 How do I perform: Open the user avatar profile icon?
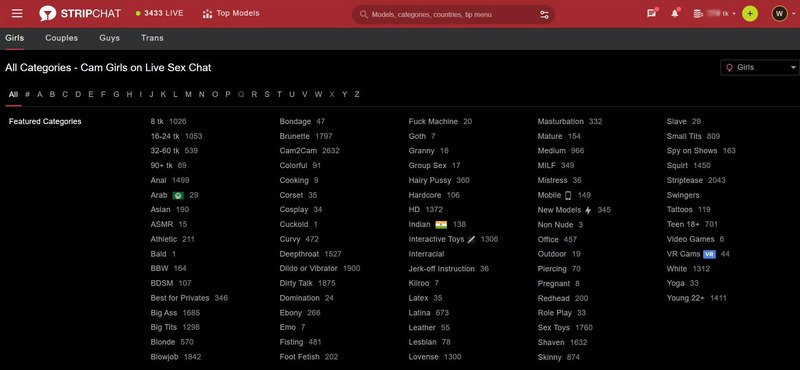[x=779, y=14]
